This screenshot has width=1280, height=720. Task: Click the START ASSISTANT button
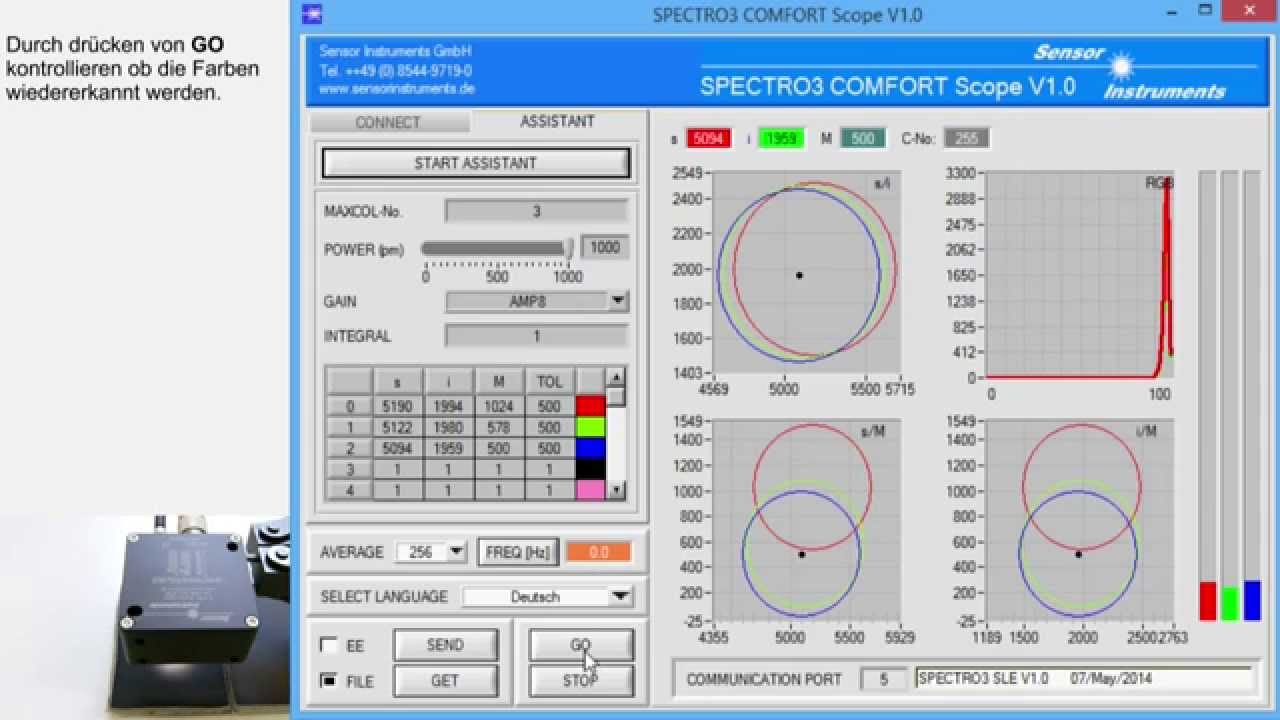pyautogui.click(x=476, y=163)
